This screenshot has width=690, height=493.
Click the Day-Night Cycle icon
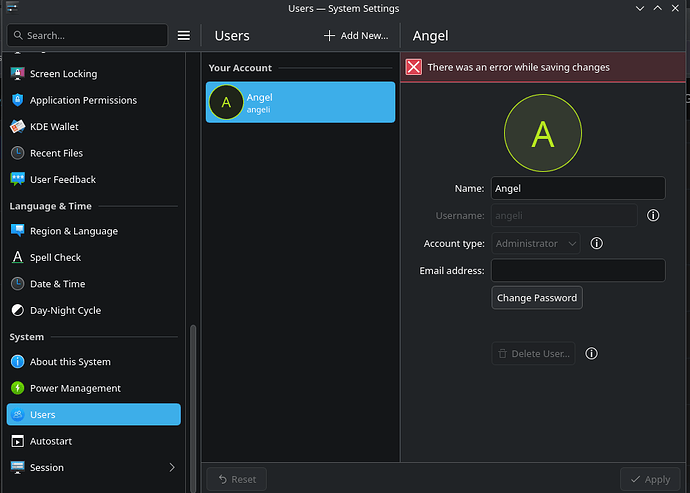17,310
